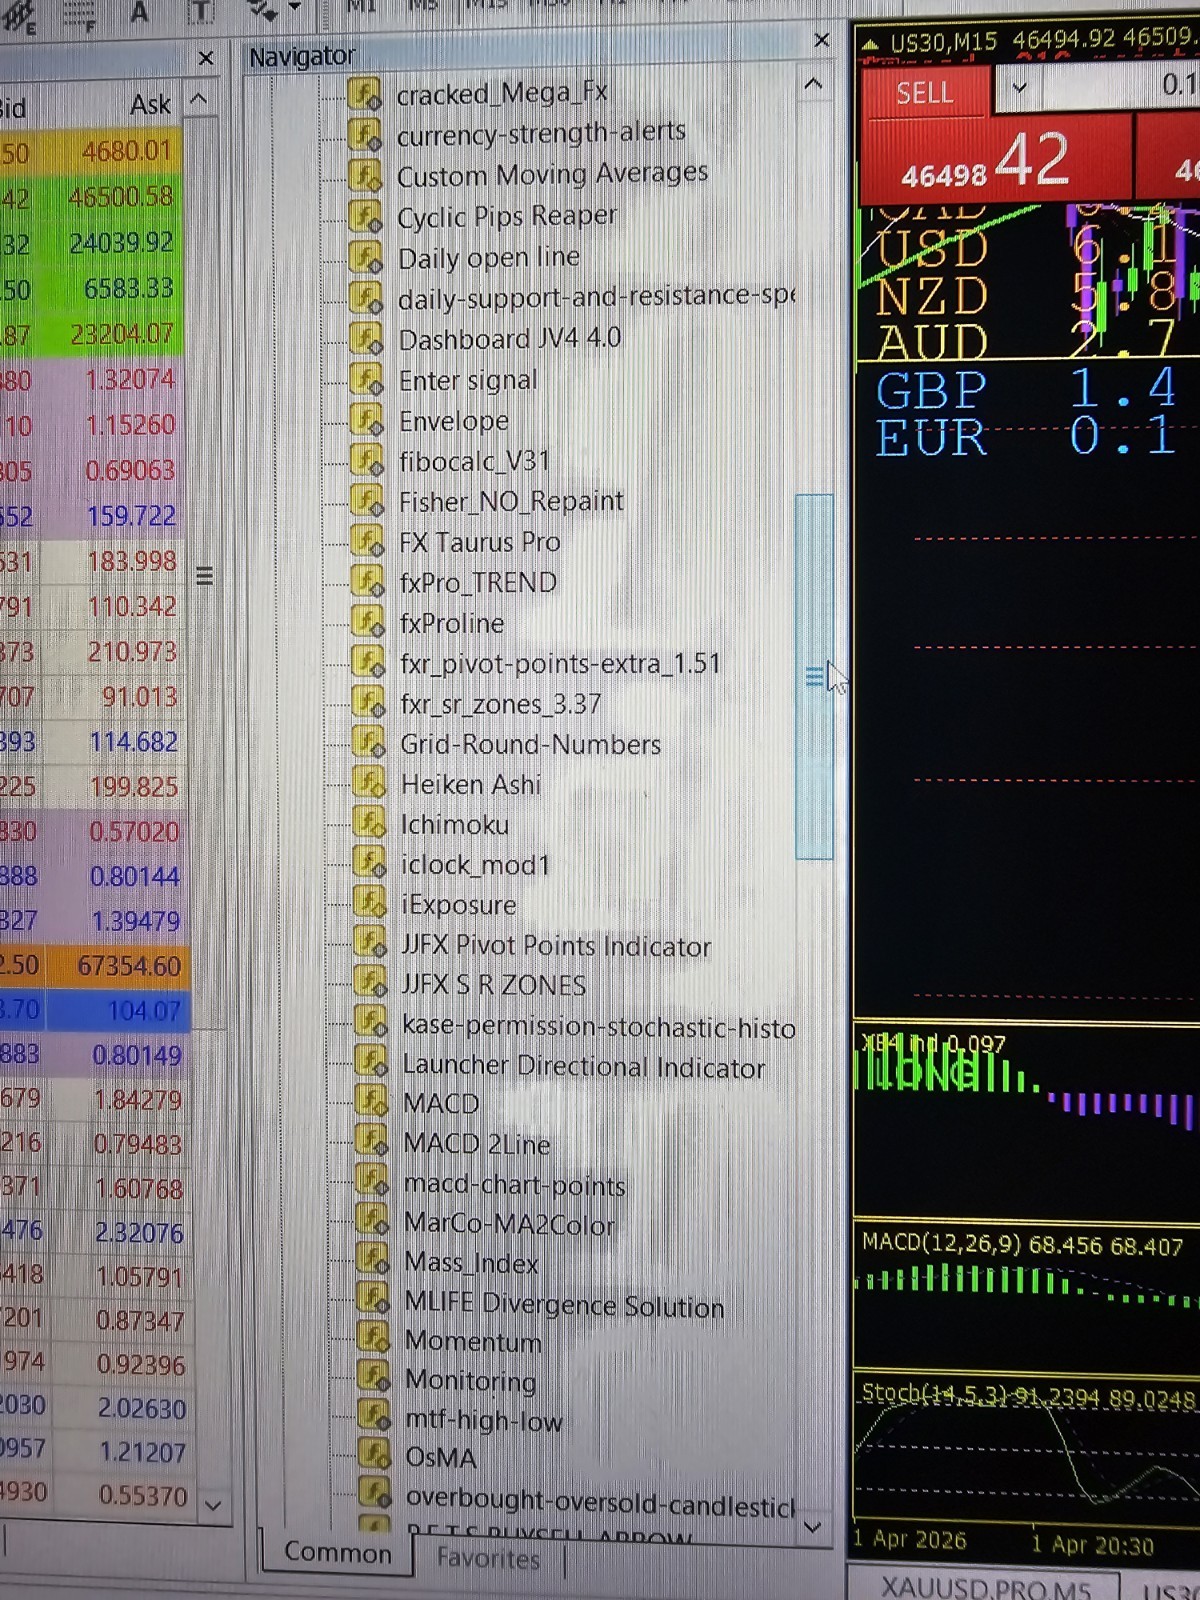Click the Heiken Ashi indicator icon
Viewport: 1200px width, 1600px height.
(369, 783)
